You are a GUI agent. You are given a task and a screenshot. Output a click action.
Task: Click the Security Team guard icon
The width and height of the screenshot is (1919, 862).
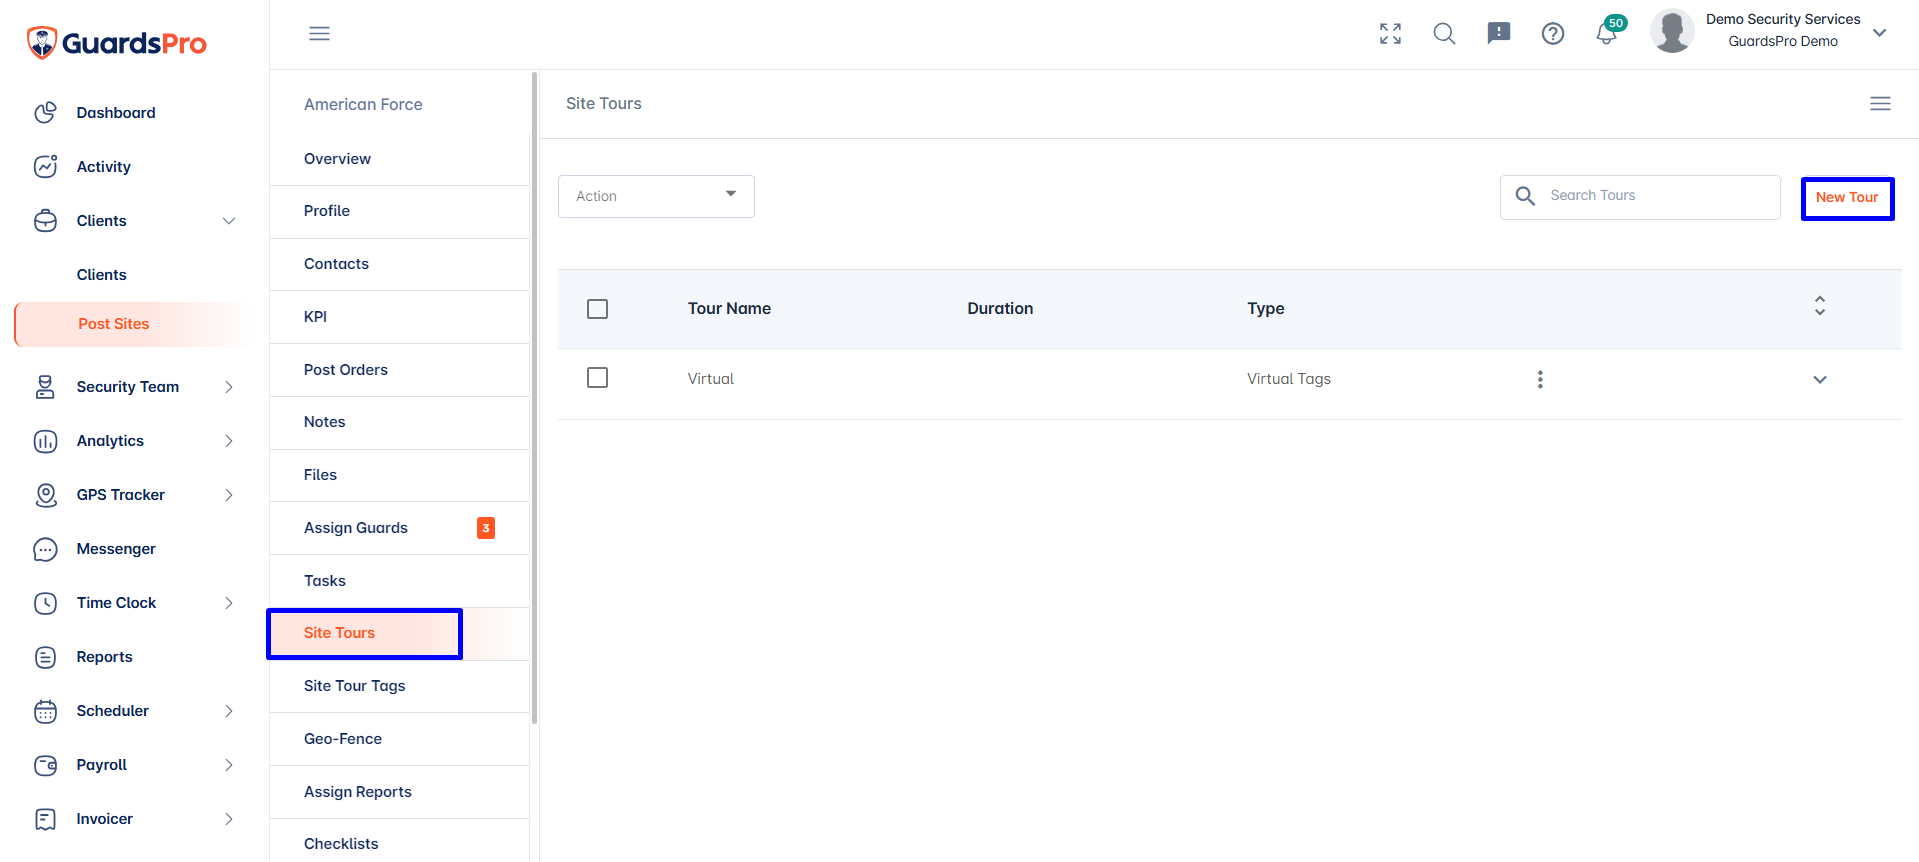pyautogui.click(x=46, y=387)
